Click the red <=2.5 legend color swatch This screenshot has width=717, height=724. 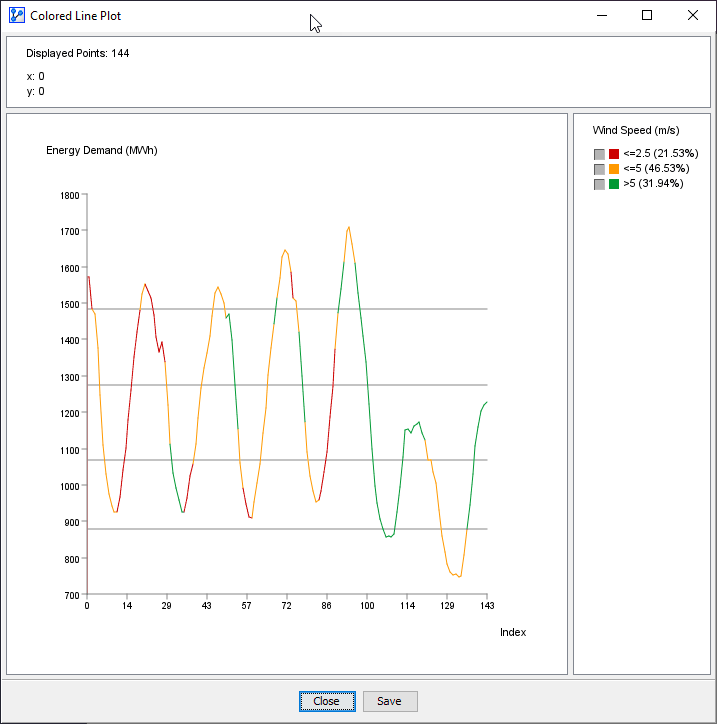(x=614, y=154)
